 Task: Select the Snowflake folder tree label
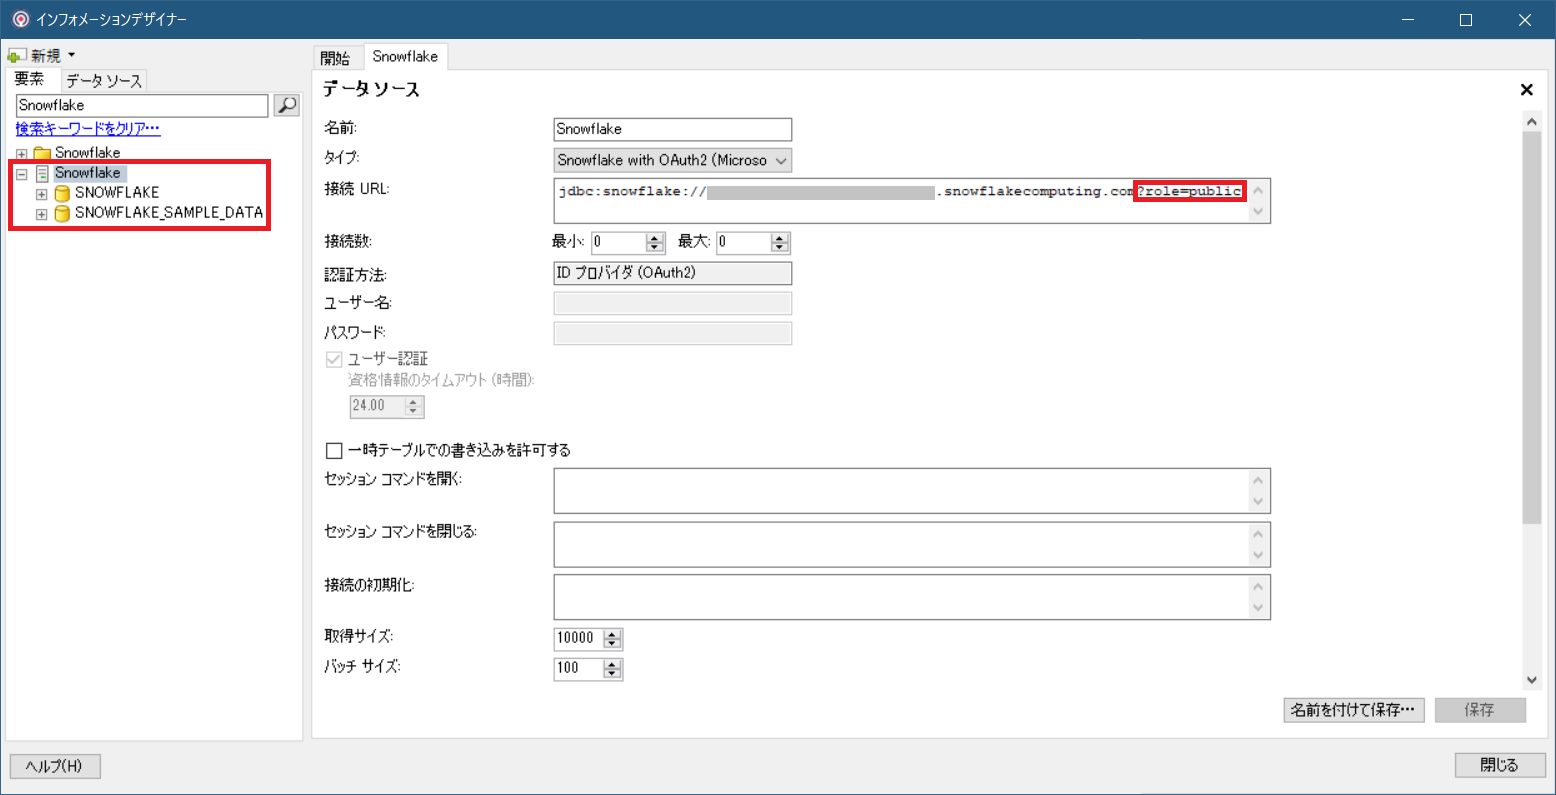point(87,153)
